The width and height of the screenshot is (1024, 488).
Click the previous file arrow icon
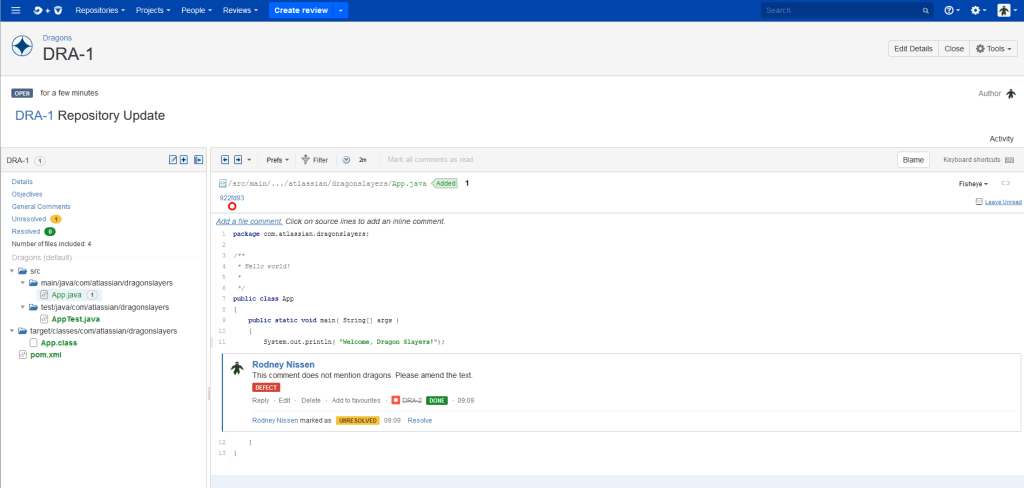pyautogui.click(x=225, y=160)
